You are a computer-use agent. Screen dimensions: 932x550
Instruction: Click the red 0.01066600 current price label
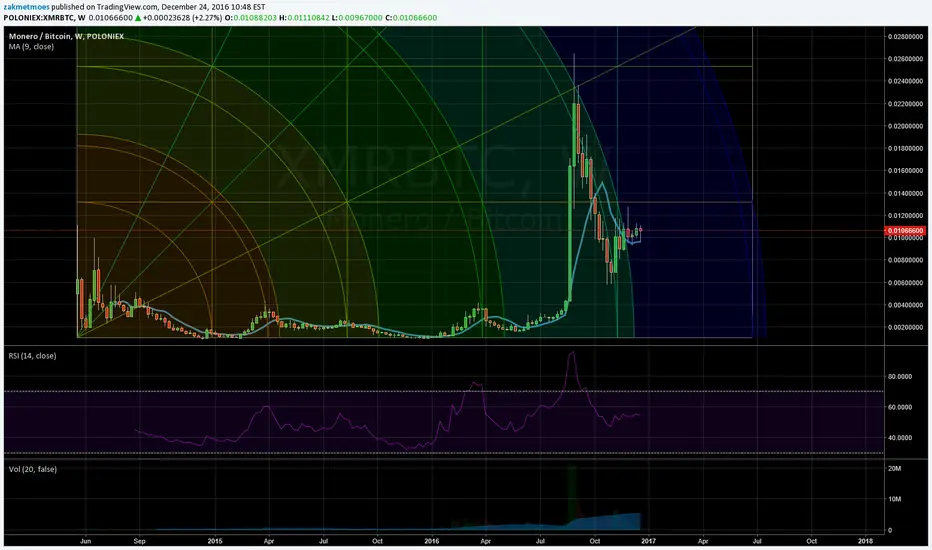906,231
